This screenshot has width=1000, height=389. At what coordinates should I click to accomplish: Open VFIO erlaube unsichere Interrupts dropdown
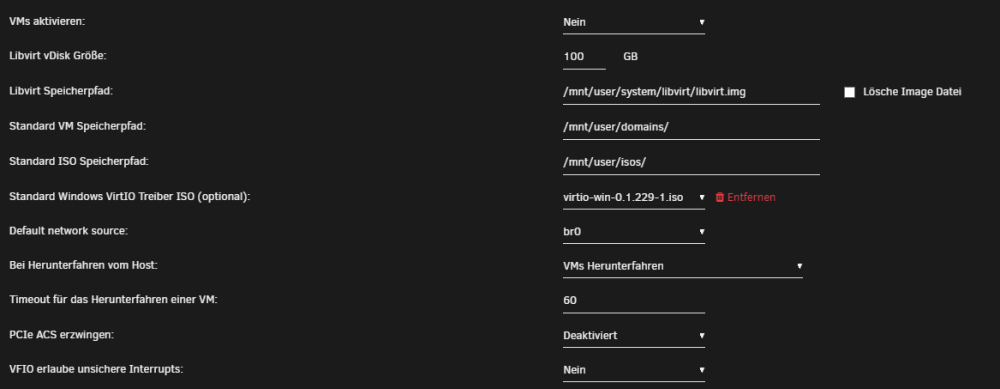point(634,370)
